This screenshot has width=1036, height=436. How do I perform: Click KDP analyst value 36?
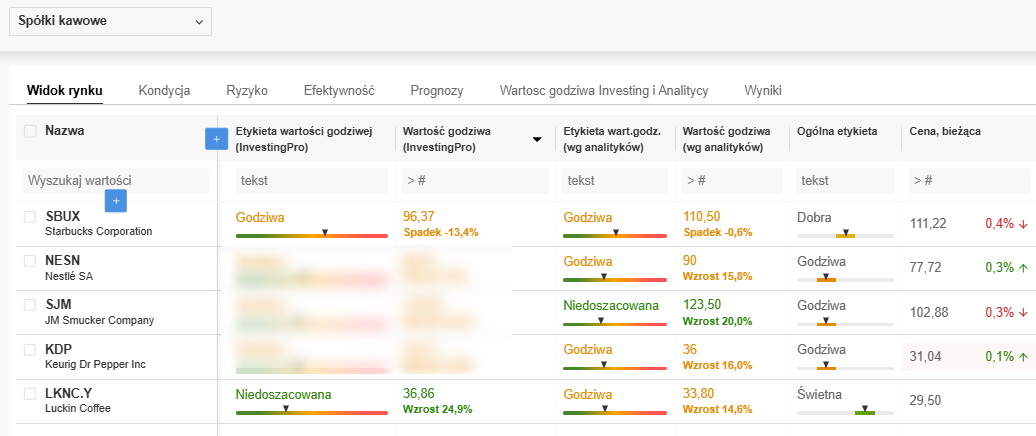pos(690,349)
